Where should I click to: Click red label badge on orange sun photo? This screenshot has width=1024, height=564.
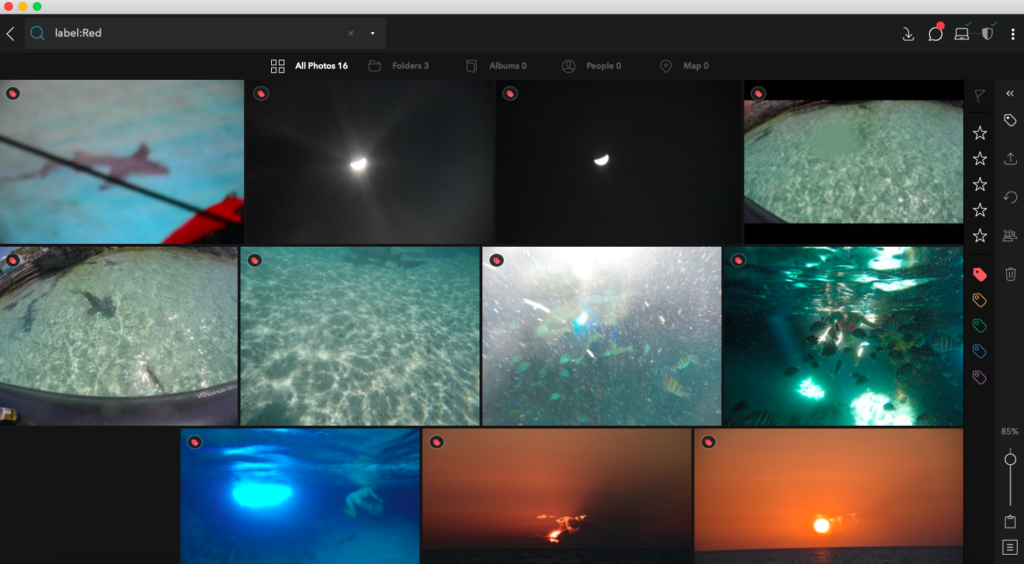708,443
